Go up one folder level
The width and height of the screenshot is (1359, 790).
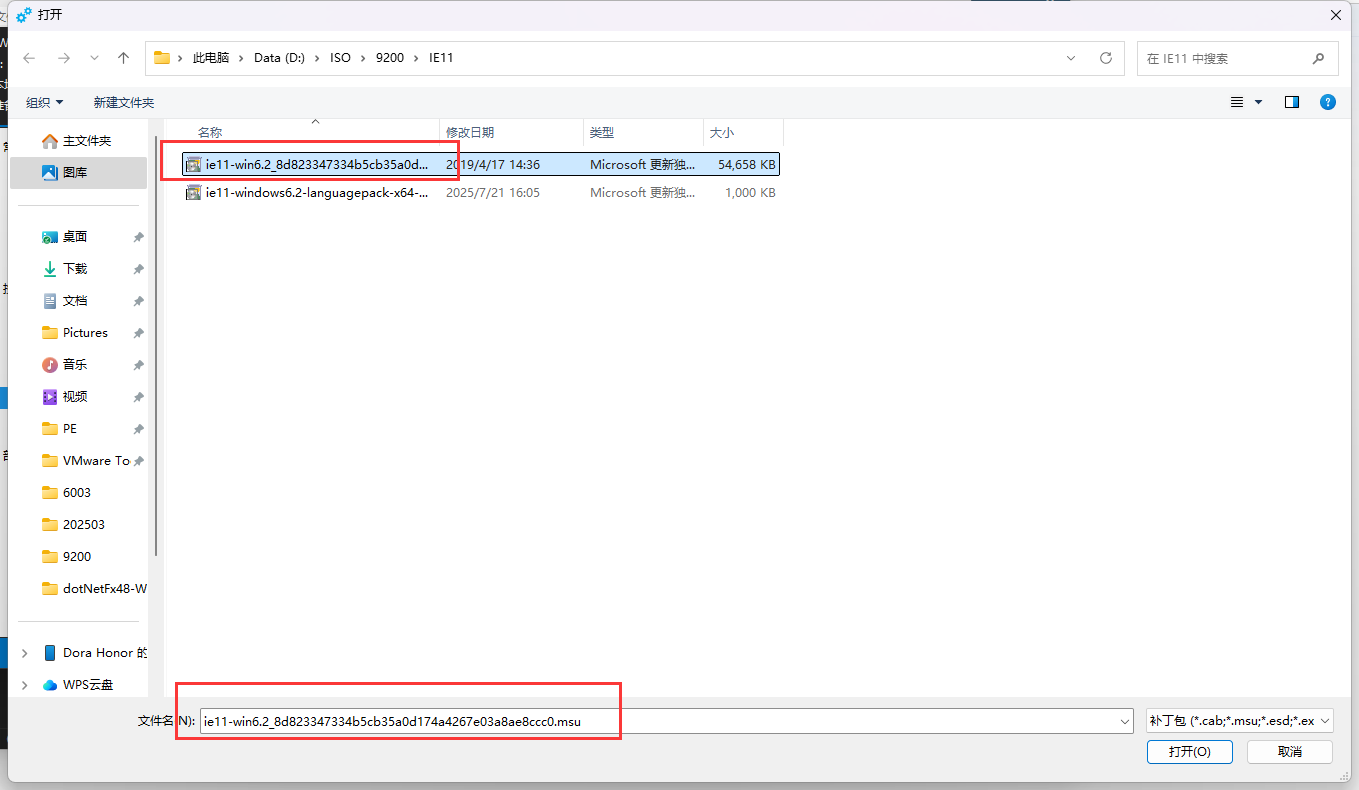123,58
